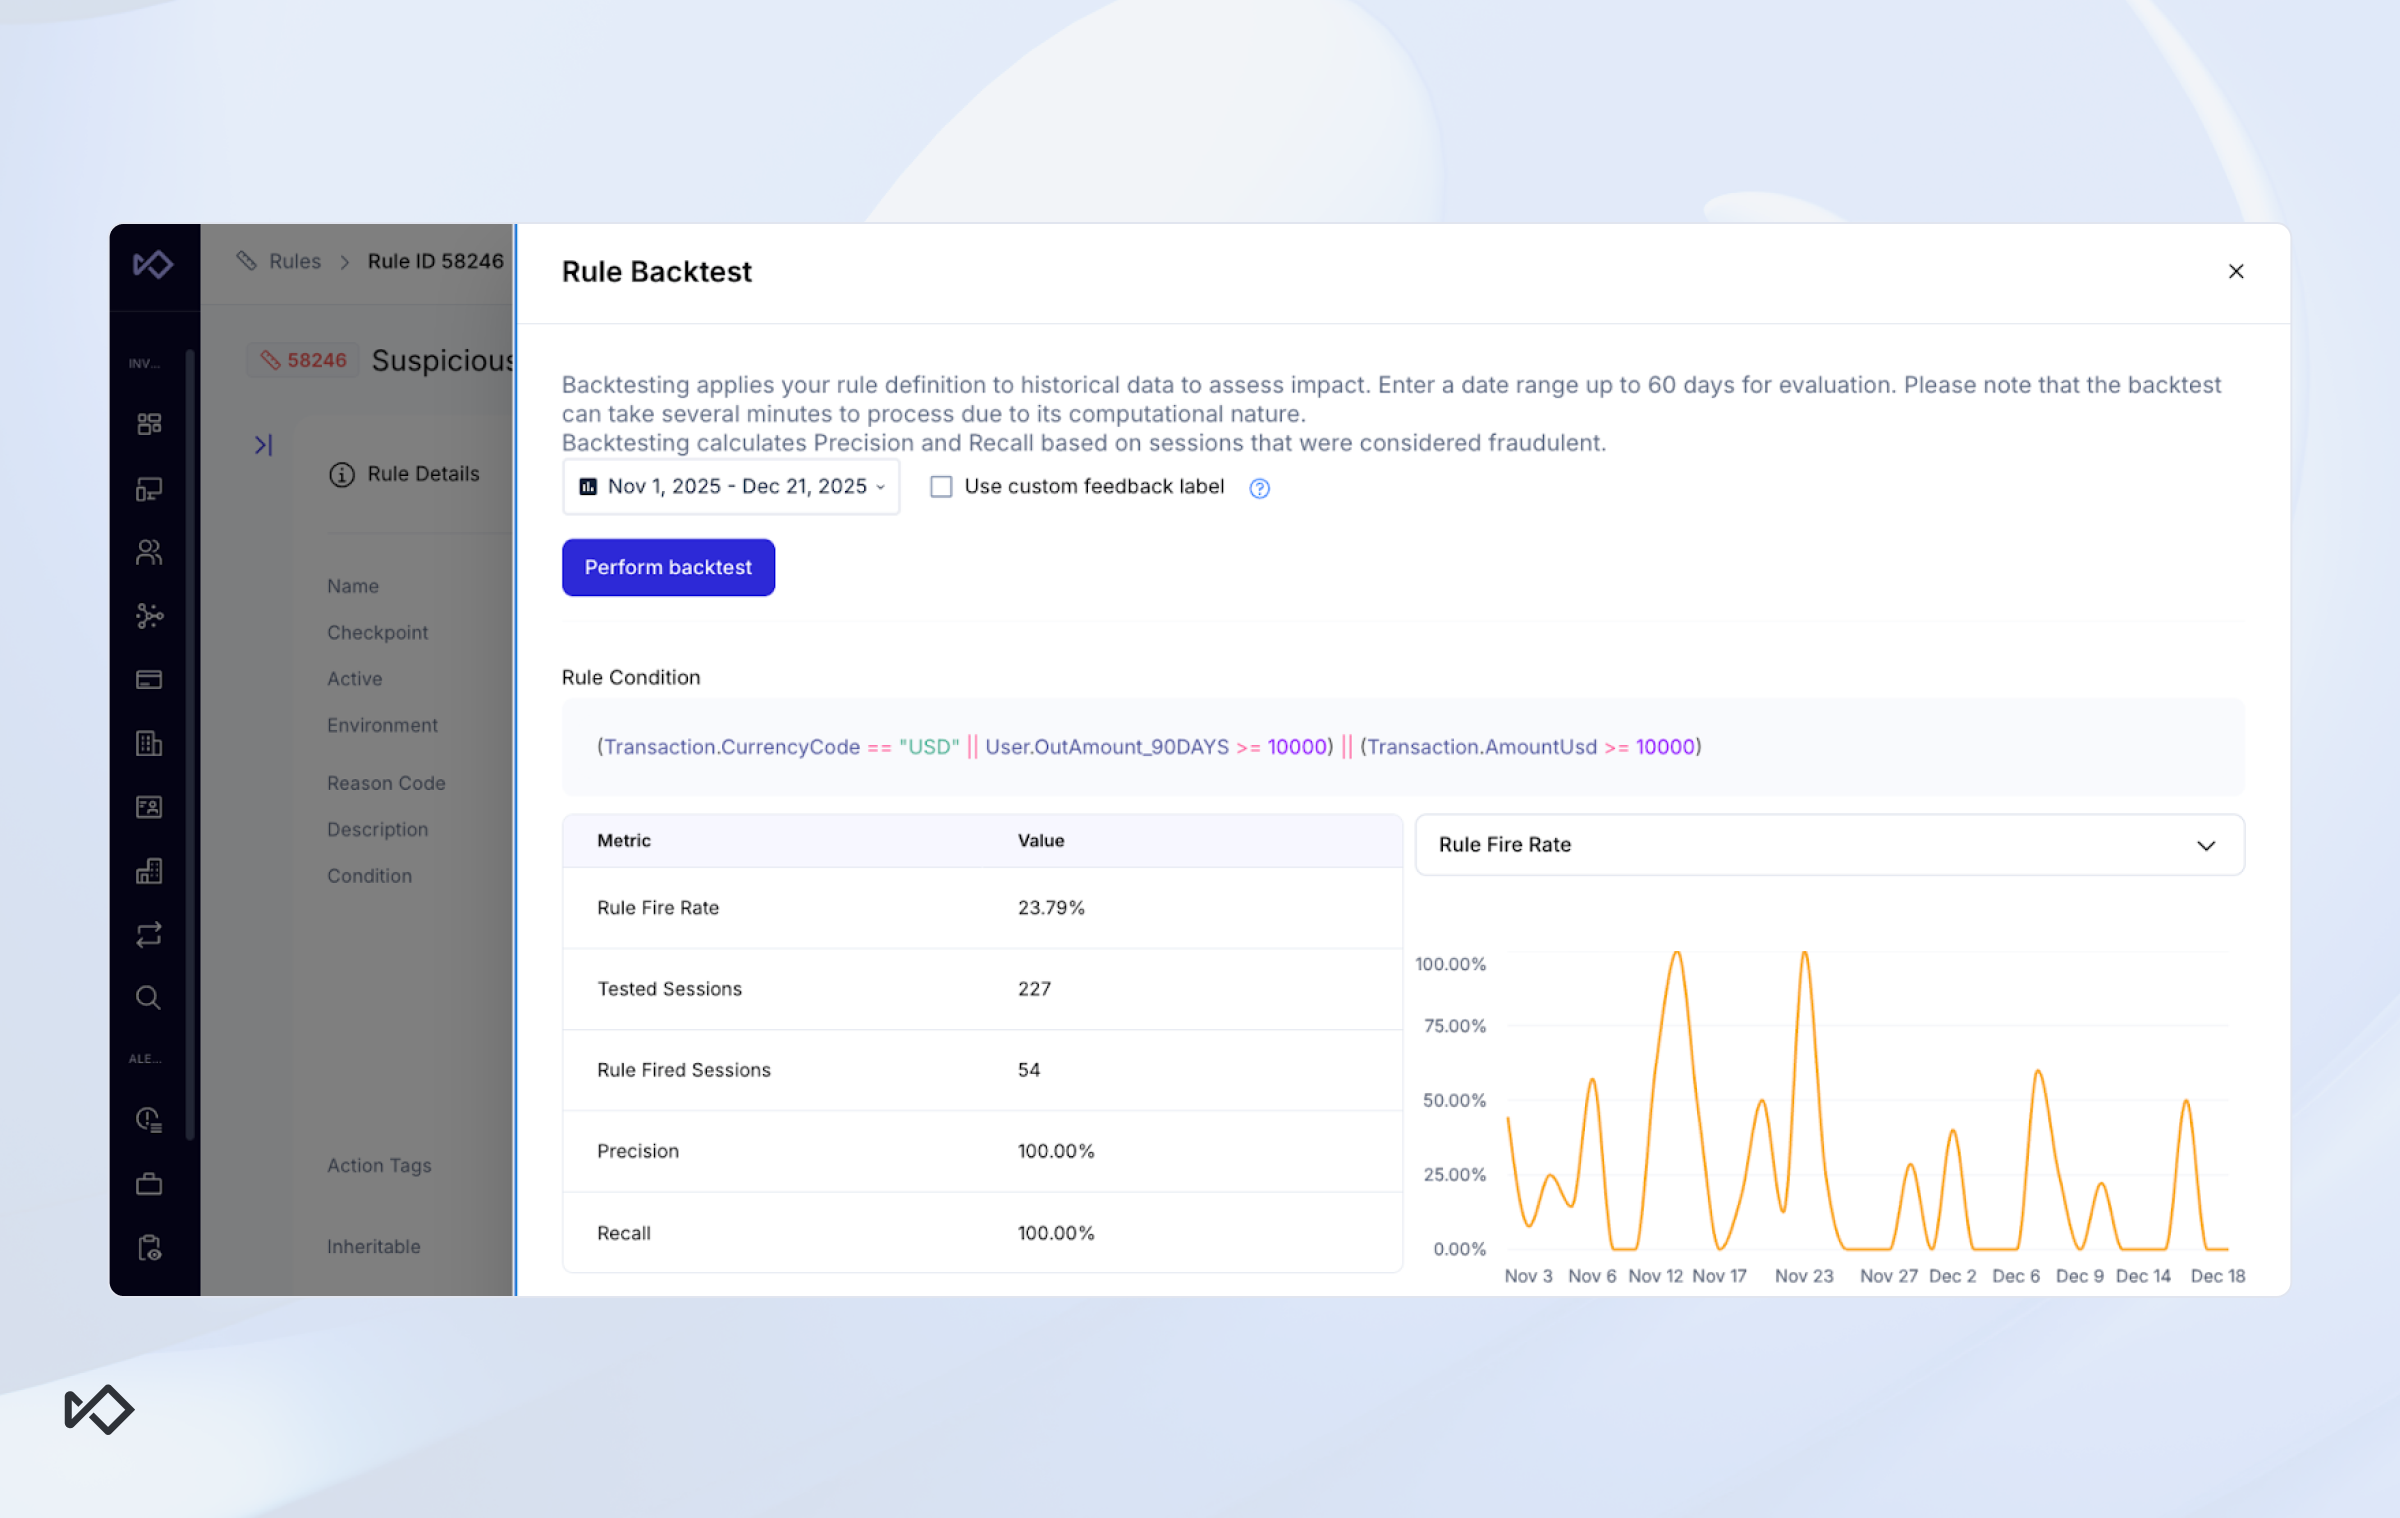This screenshot has width=2400, height=1518.
Task: Close the Rule Backtest panel
Action: [x=2236, y=272]
